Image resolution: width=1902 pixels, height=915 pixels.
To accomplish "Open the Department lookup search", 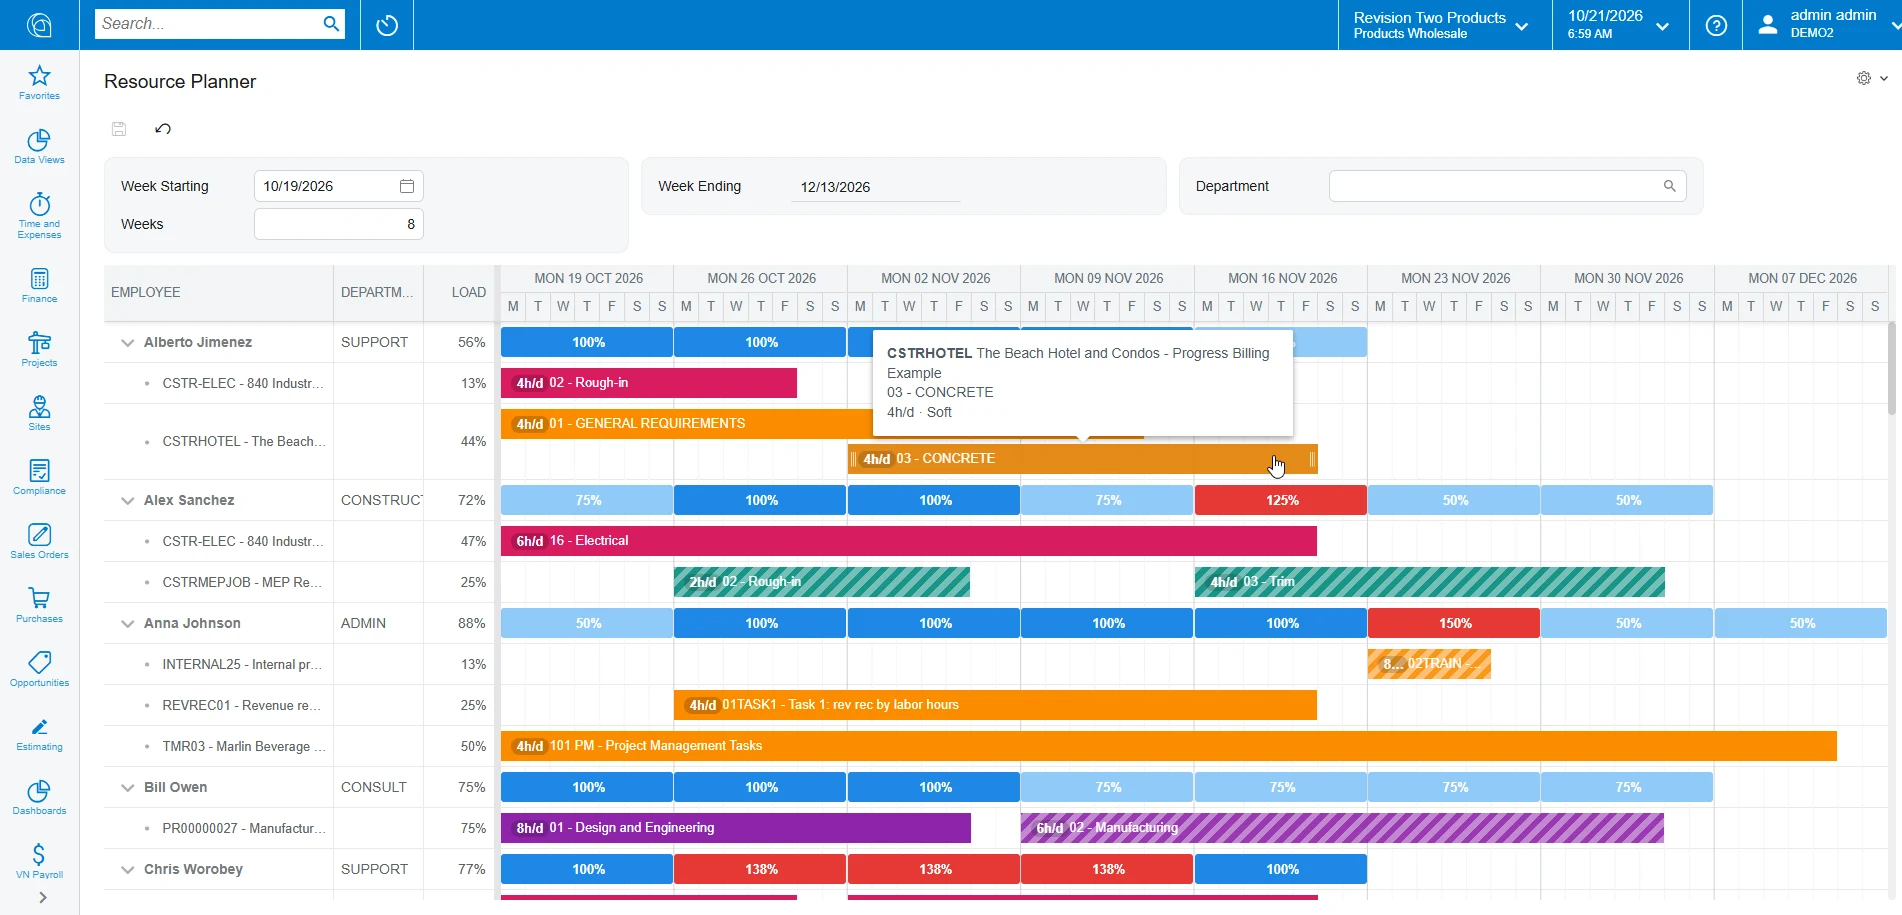I will click(x=1669, y=186).
